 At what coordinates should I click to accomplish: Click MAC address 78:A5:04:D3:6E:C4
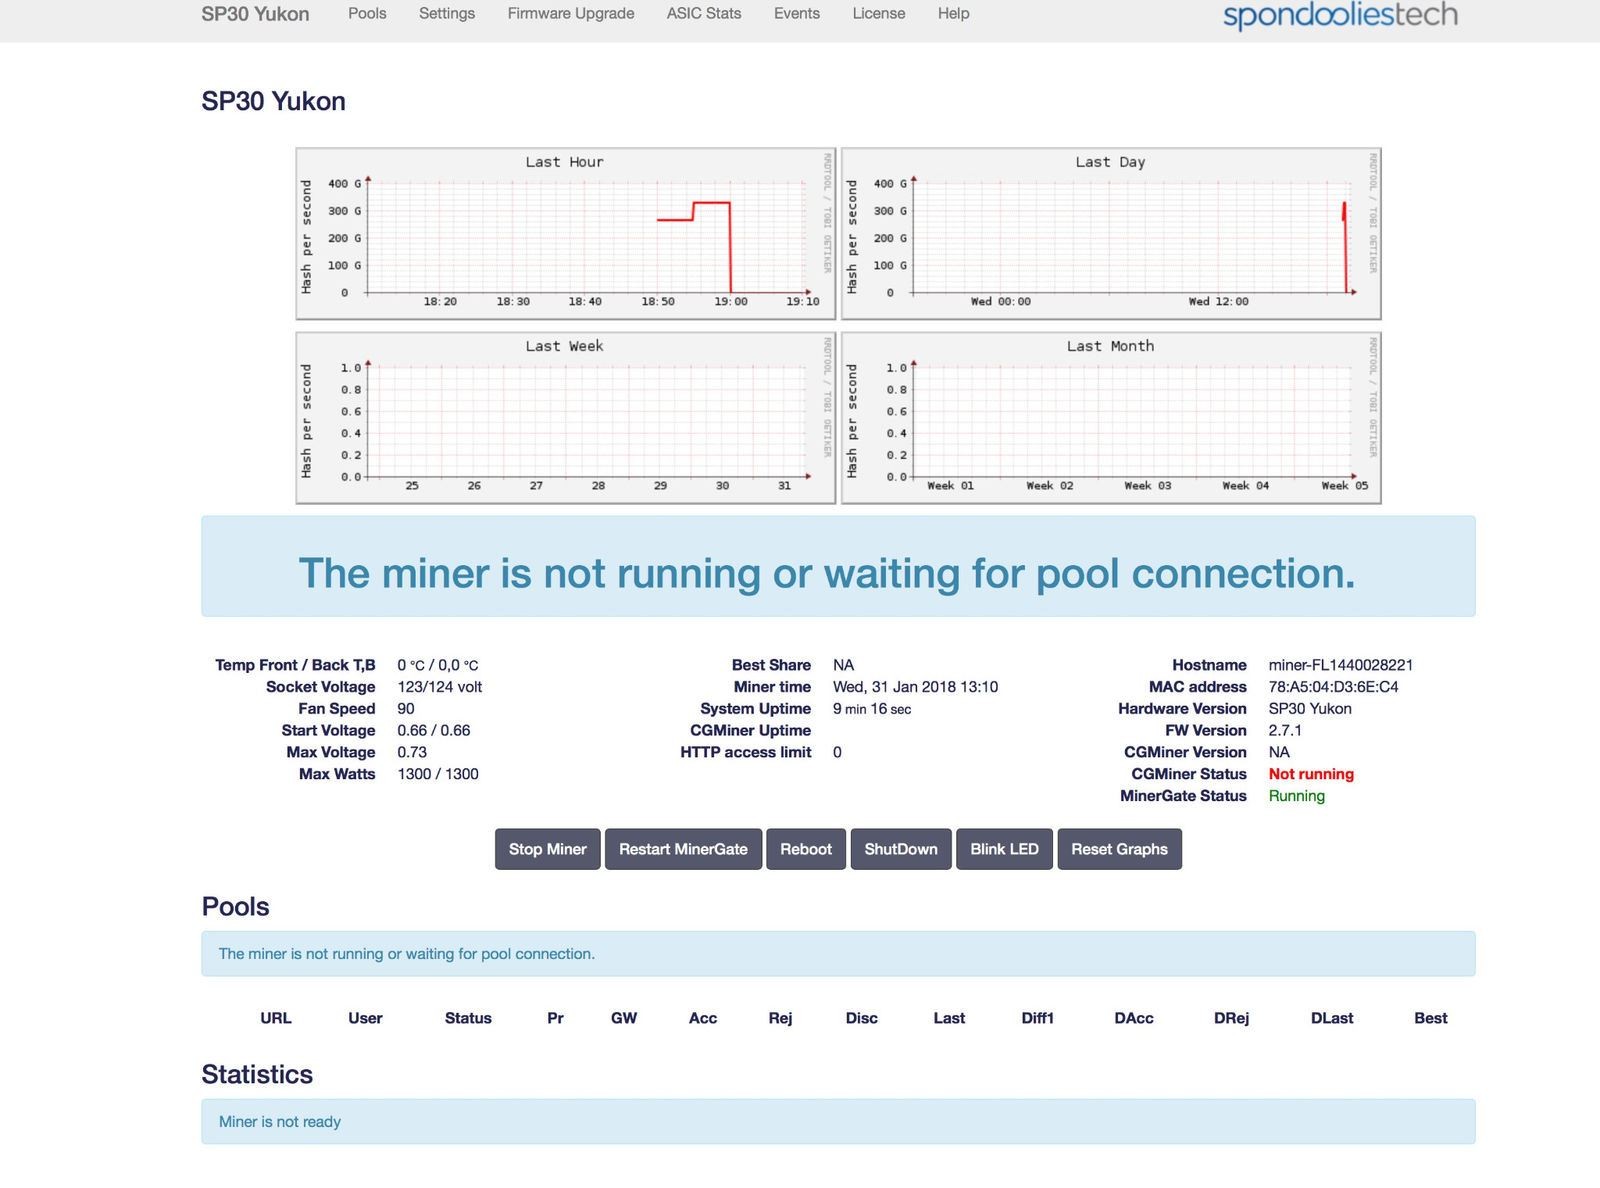(1333, 687)
